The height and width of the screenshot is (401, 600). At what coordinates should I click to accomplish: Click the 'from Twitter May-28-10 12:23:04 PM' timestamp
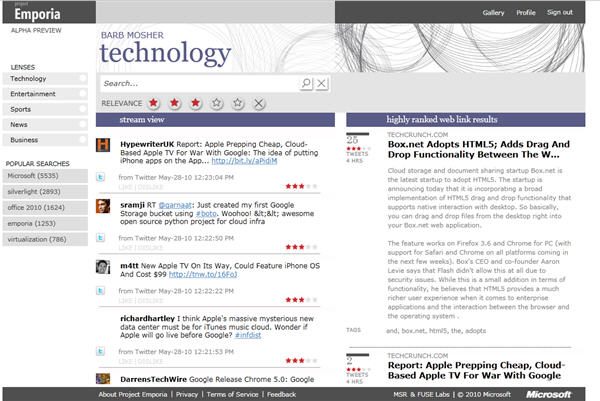click(x=176, y=177)
